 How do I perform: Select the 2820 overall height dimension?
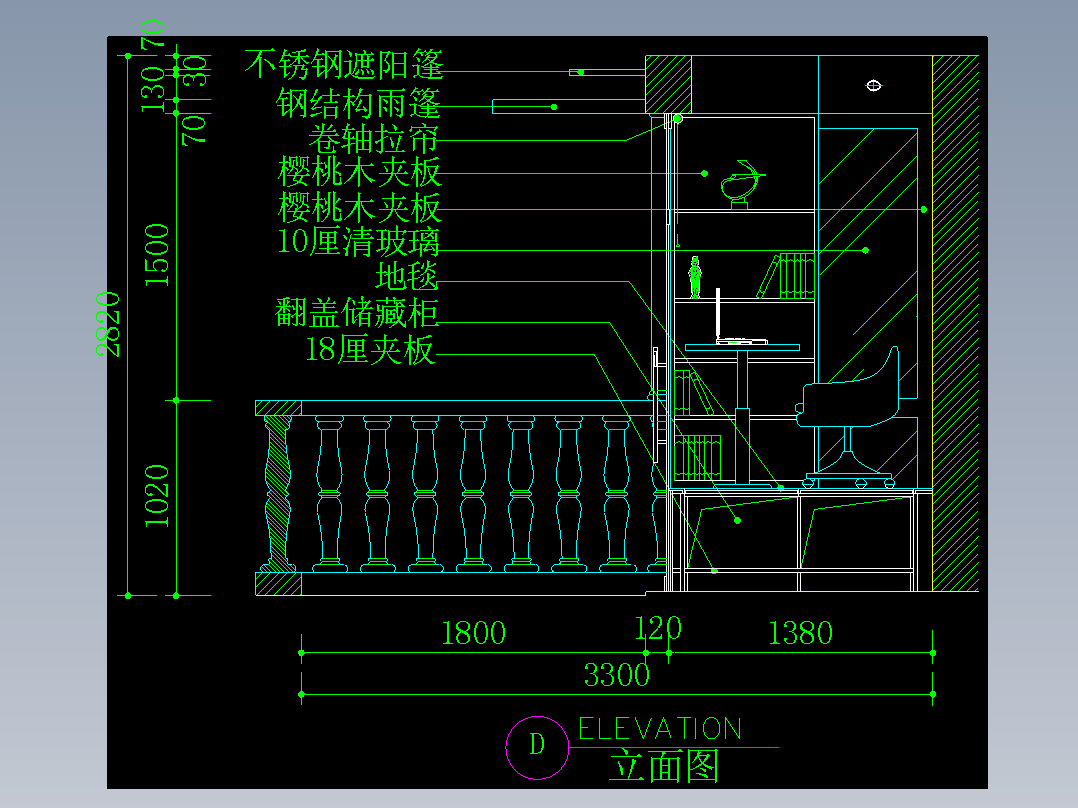point(108,325)
